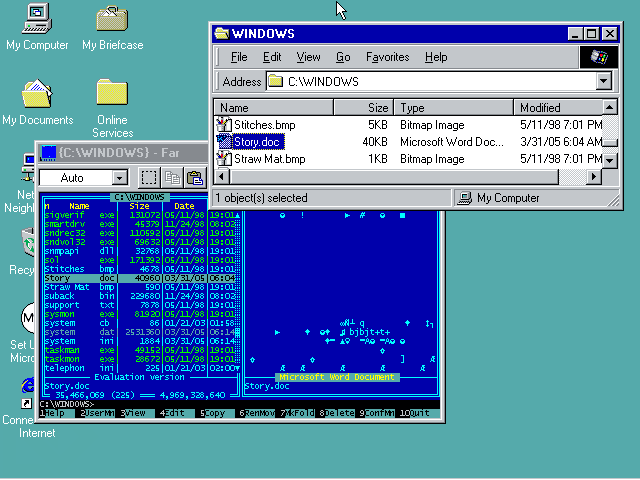The image size is (640, 480).
Task: Select sol exe row in Far
Action: tap(140, 260)
